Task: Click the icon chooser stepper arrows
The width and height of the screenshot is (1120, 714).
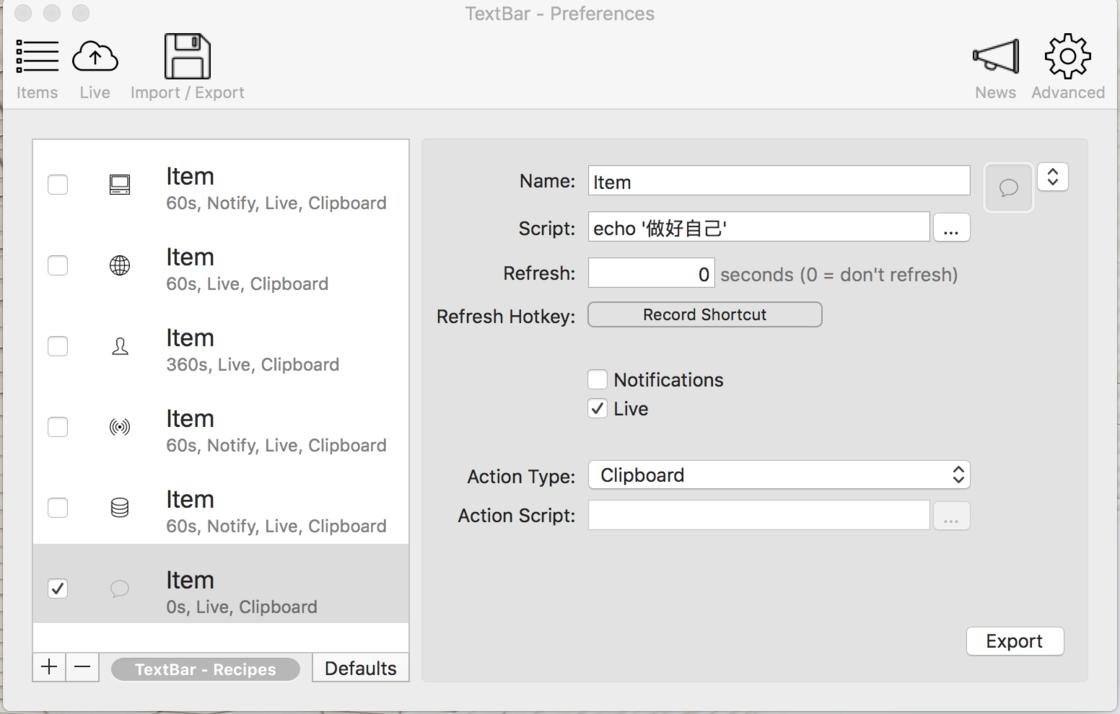Action: tap(1052, 177)
